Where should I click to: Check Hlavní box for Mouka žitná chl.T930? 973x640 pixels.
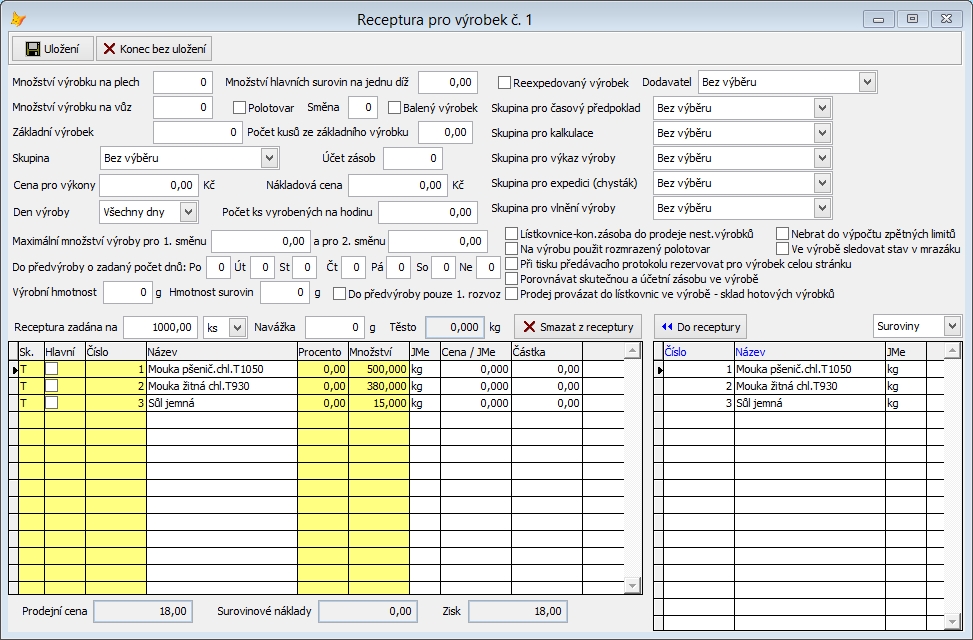(52, 385)
